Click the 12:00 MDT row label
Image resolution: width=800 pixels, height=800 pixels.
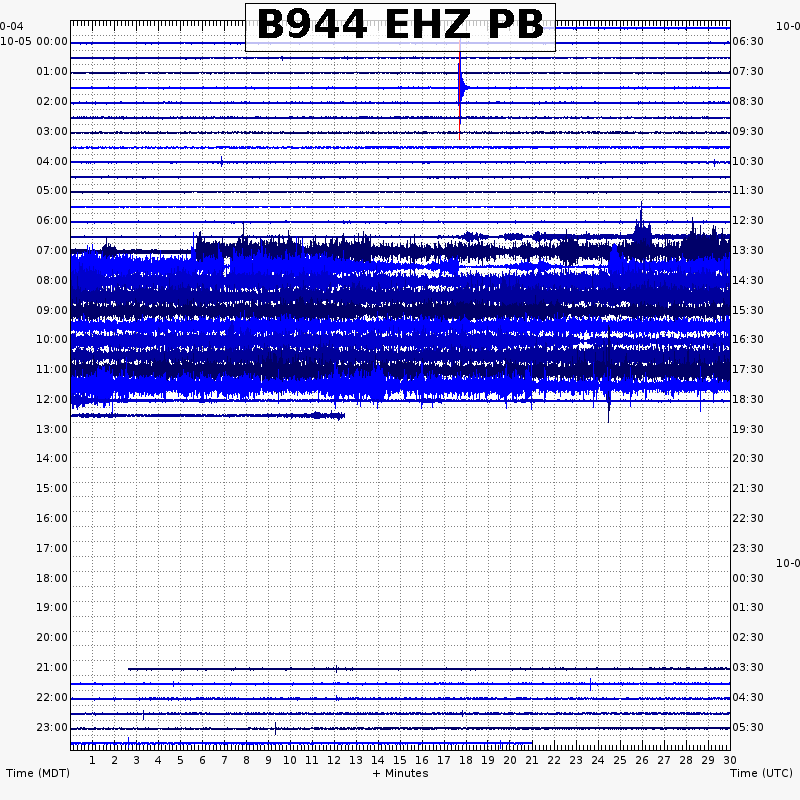coord(52,399)
